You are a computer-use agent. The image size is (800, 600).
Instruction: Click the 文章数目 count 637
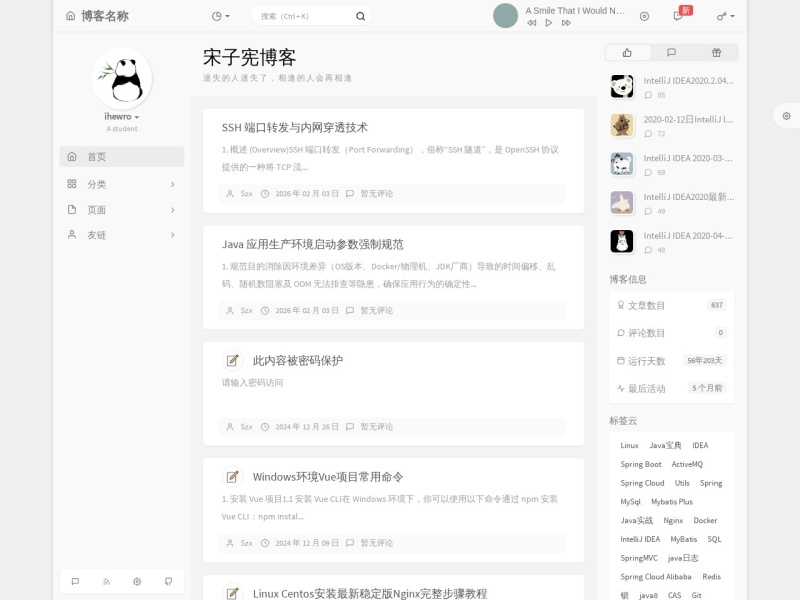point(716,305)
